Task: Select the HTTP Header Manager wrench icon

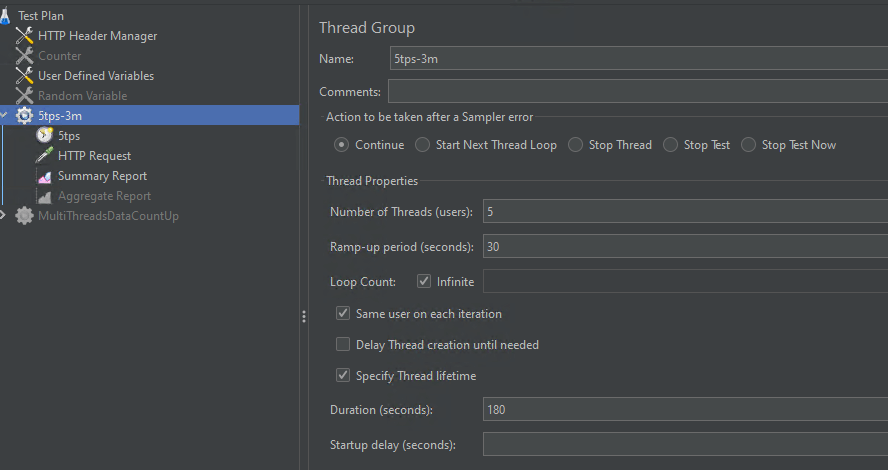Action: pyautogui.click(x=24, y=36)
